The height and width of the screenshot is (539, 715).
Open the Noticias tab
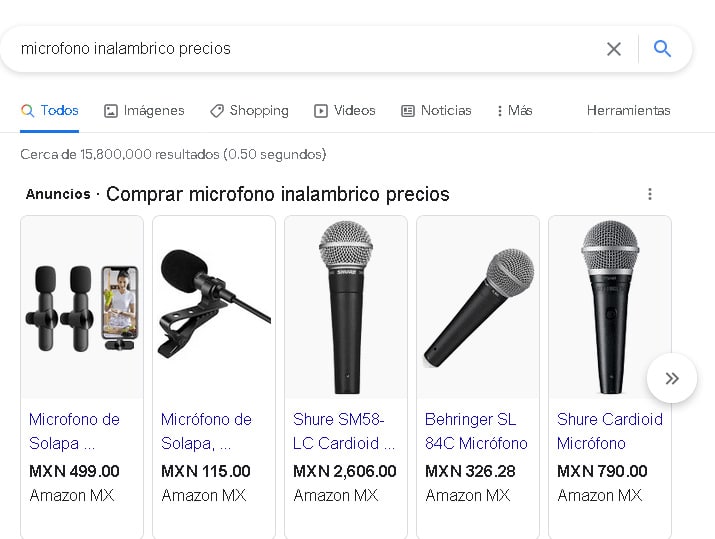coord(436,110)
